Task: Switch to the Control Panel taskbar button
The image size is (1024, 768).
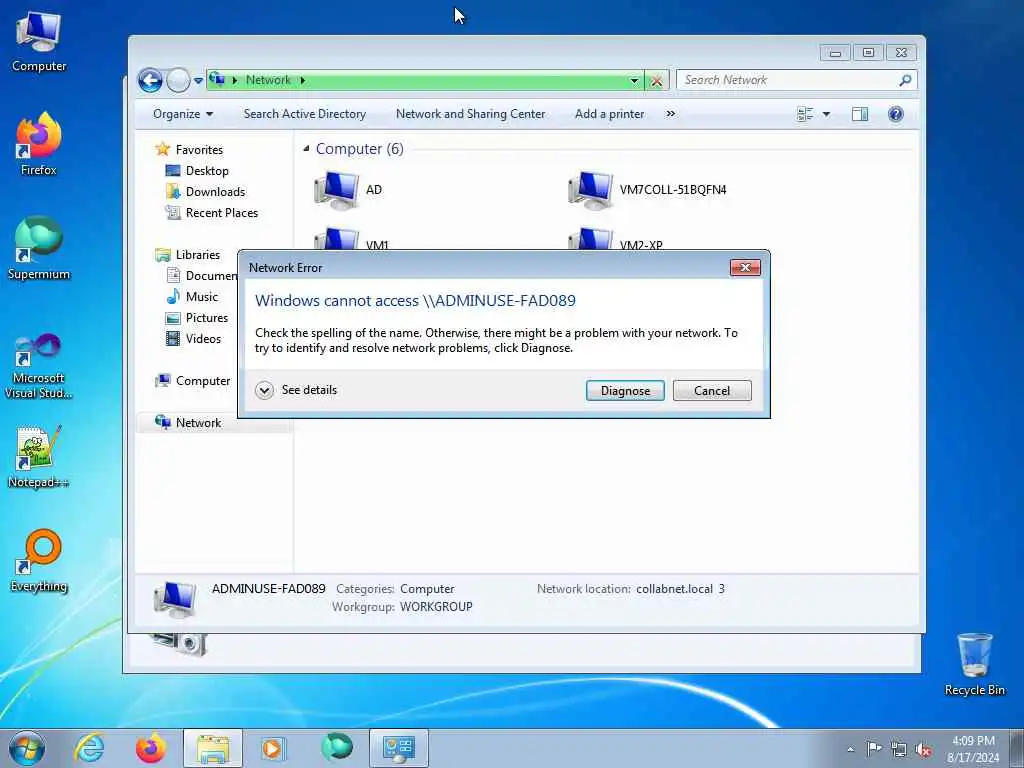Action: click(399, 748)
